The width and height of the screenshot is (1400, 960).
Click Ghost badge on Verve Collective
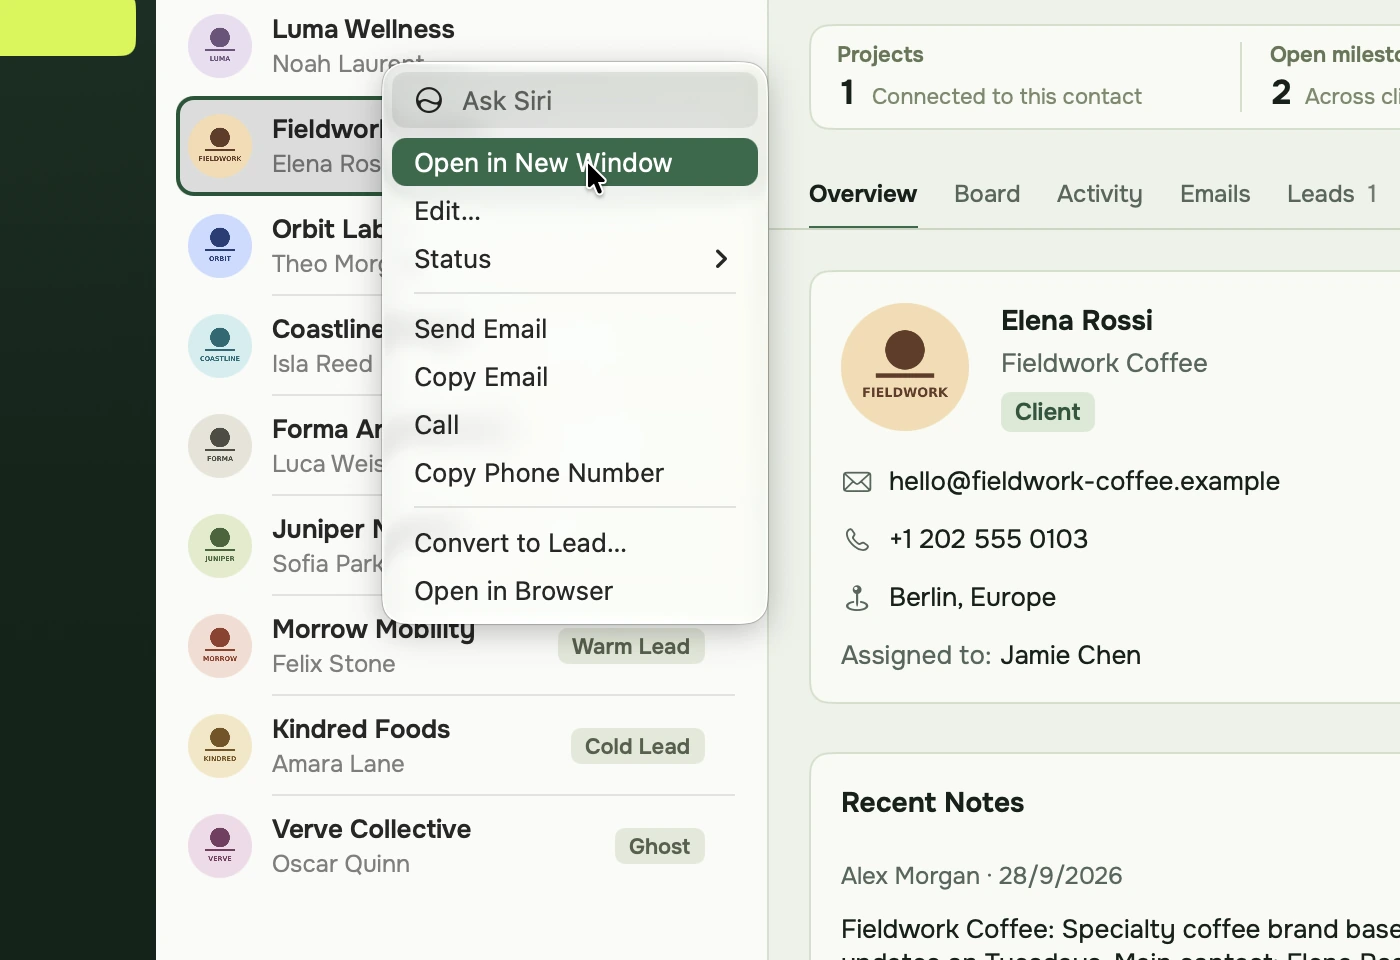click(x=659, y=846)
